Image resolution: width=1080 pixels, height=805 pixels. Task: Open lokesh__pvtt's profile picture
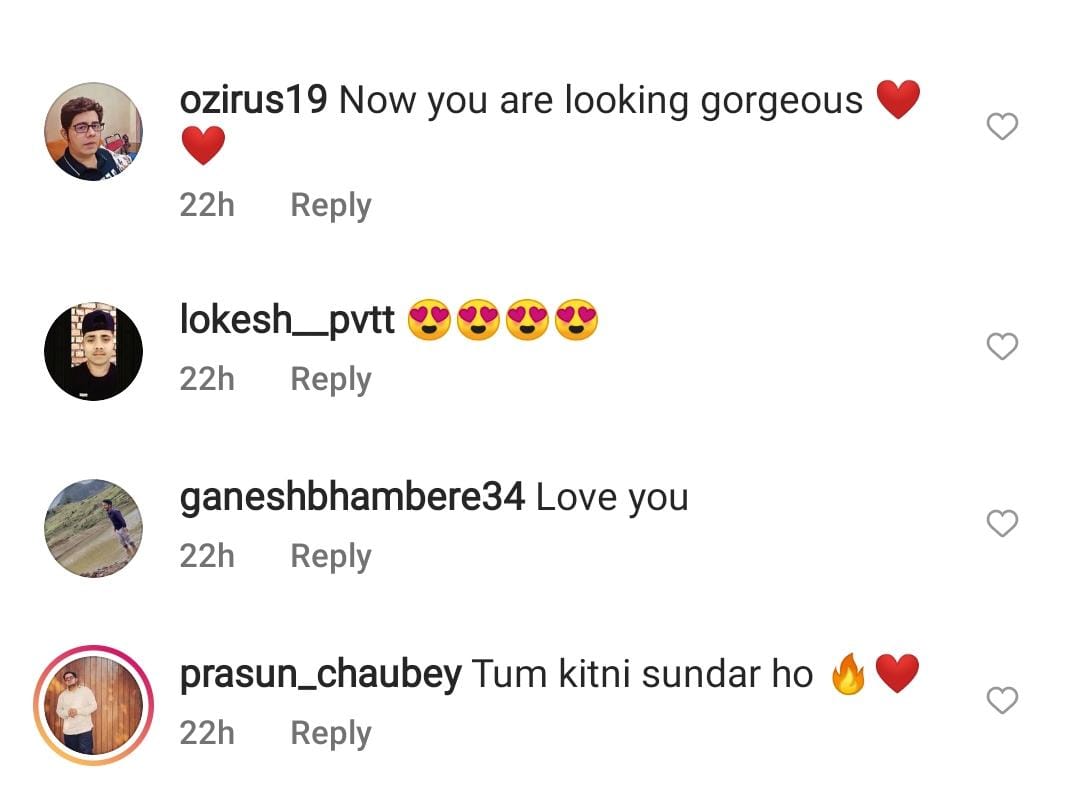[x=94, y=352]
